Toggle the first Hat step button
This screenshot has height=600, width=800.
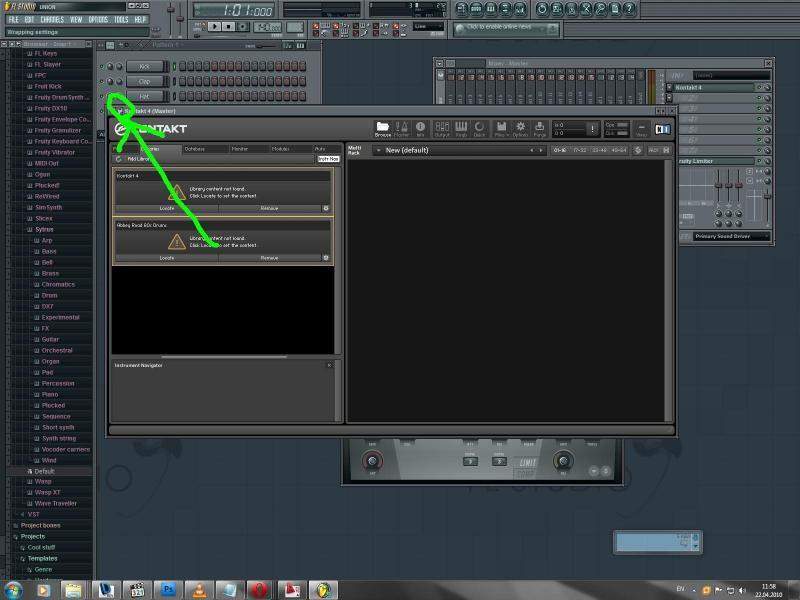pyautogui.click(x=182, y=96)
